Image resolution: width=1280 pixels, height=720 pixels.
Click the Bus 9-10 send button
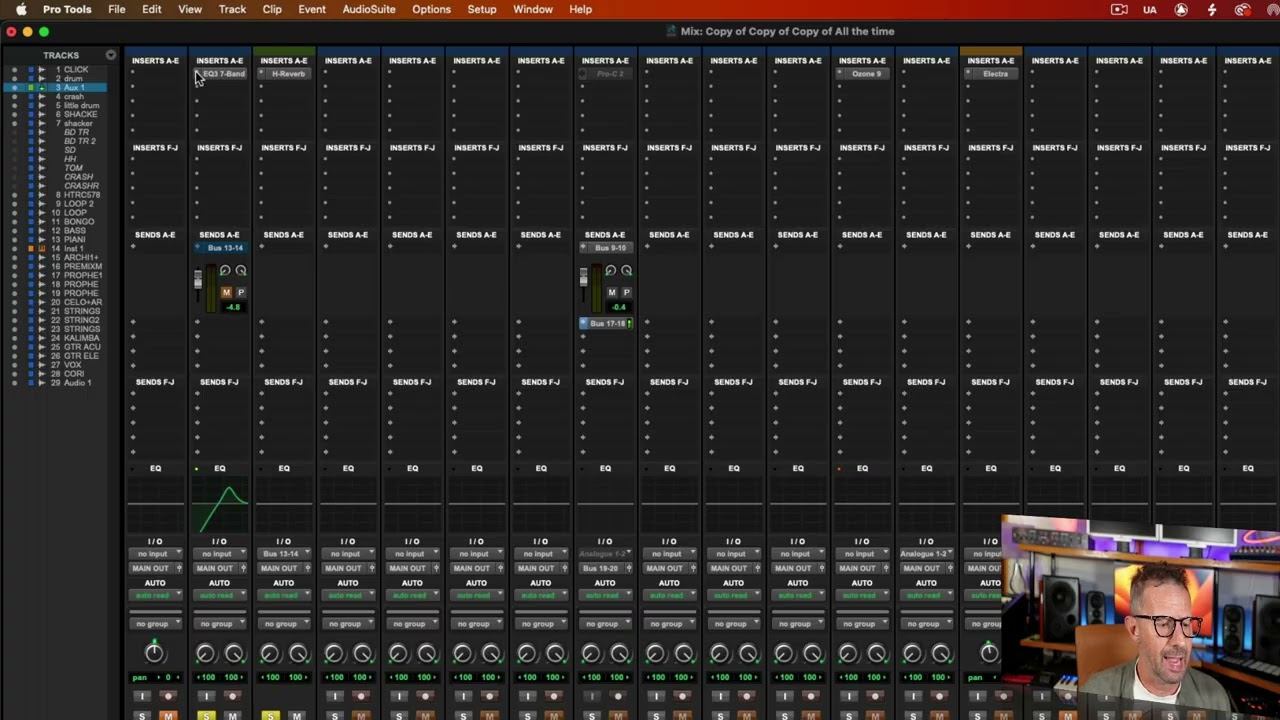tap(610, 248)
